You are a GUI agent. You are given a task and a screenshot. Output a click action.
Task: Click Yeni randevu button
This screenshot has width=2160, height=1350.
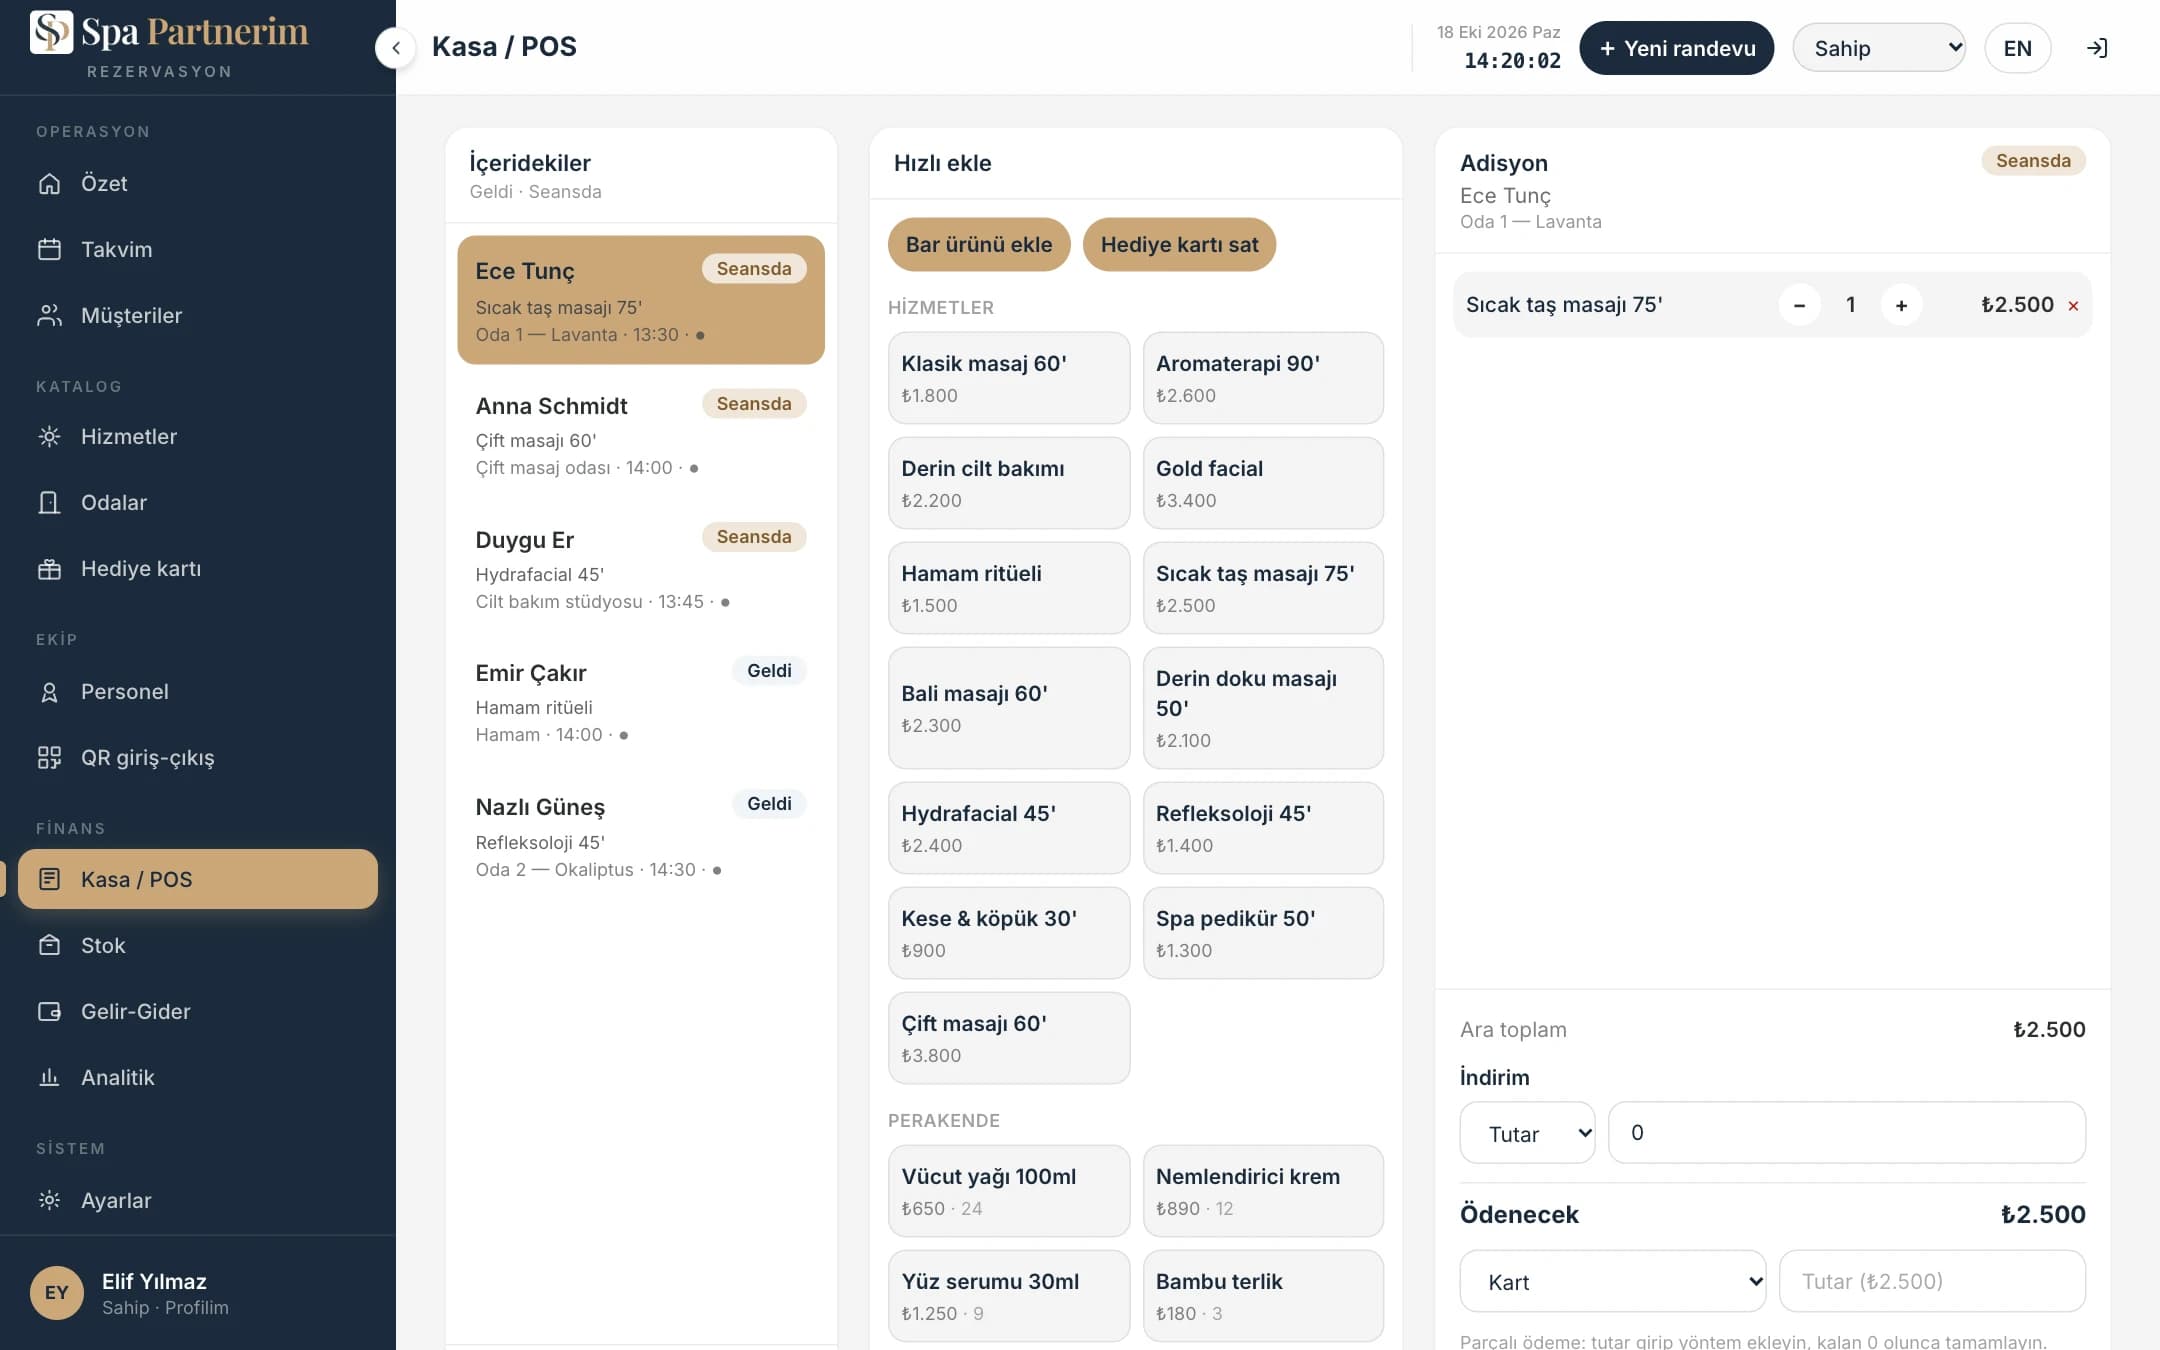[1677, 48]
